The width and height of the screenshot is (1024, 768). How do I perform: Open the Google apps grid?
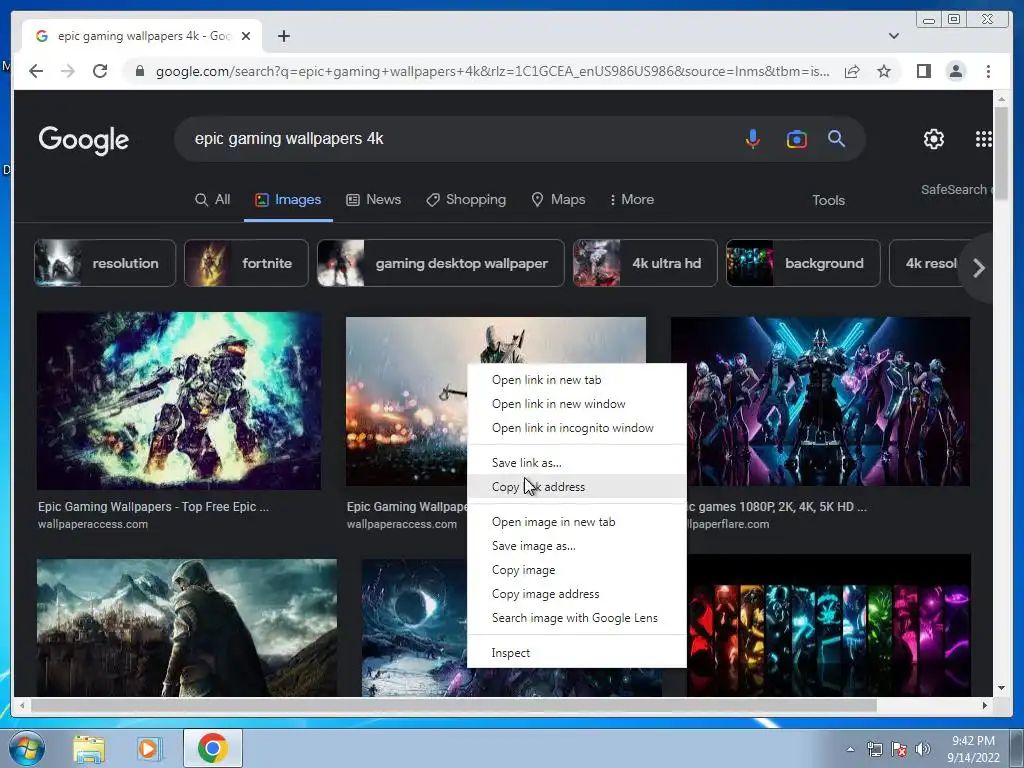[984, 138]
